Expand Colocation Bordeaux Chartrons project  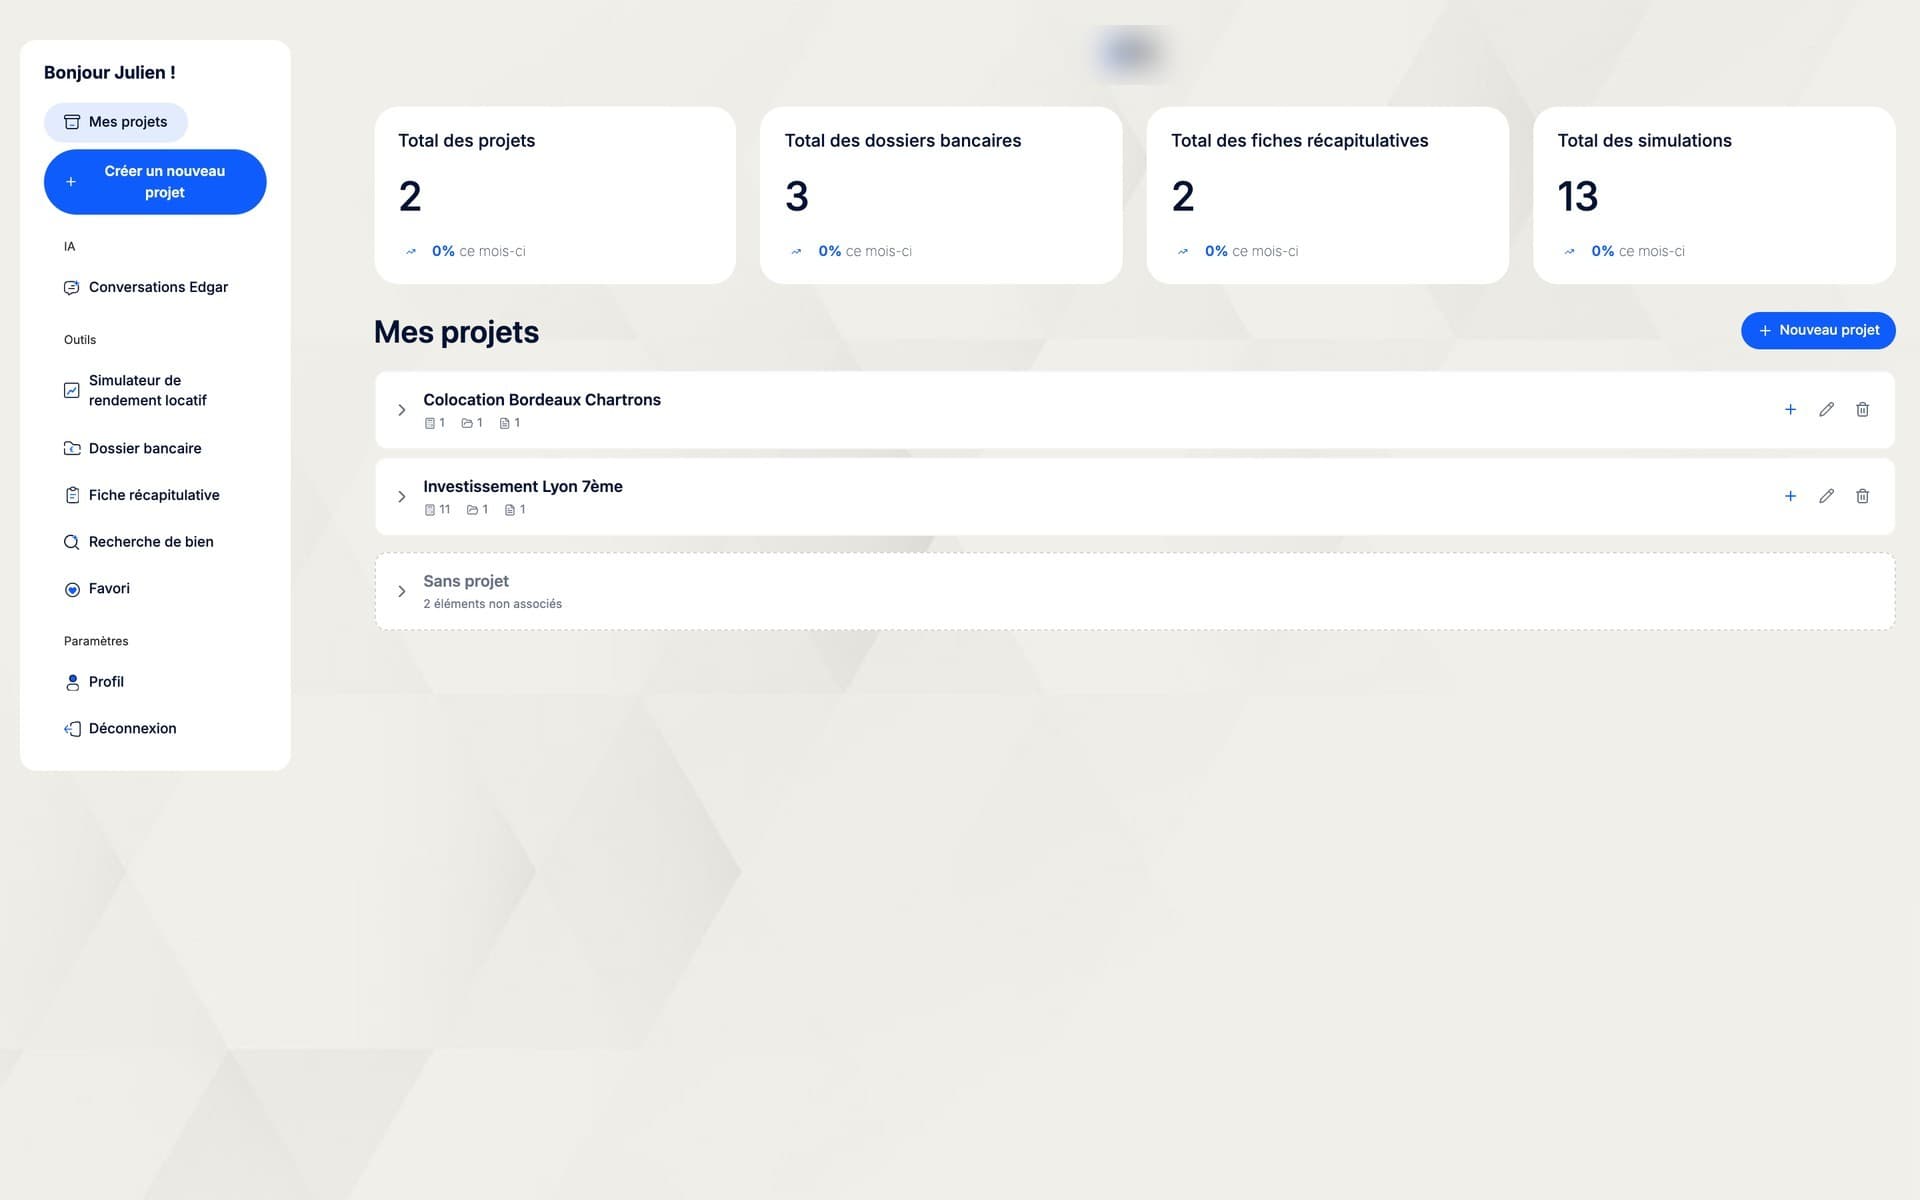[x=402, y=410]
